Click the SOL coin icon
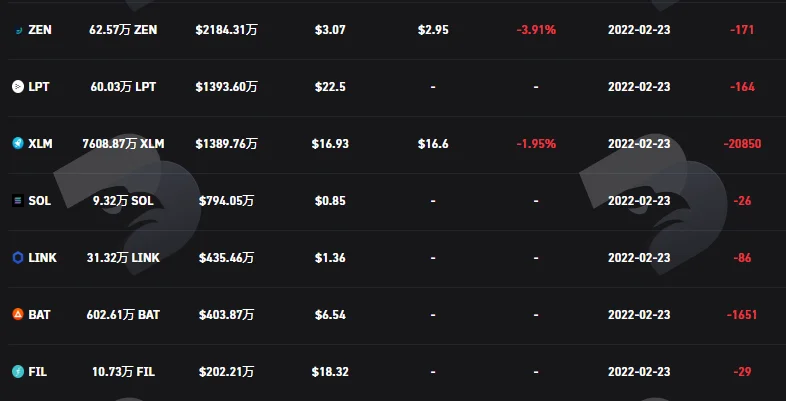The width and height of the screenshot is (786, 401). (x=18, y=201)
